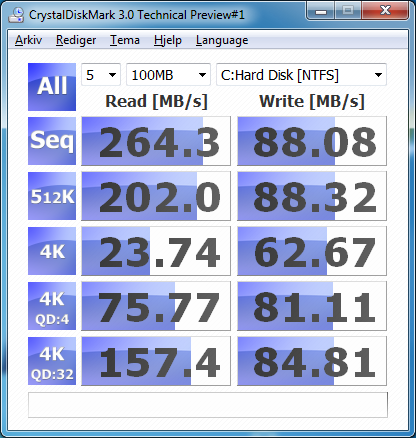Click the Write [MB/s] column header
The image size is (417, 438).
click(312, 101)
